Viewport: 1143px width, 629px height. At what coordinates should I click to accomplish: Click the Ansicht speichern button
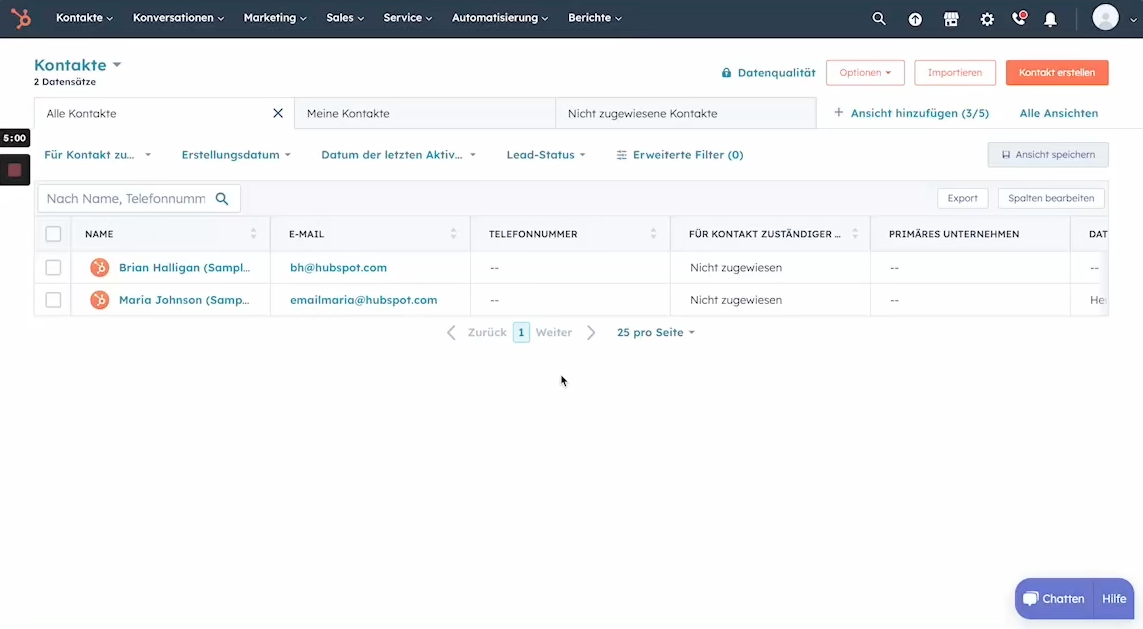[x=1048, y=155]
